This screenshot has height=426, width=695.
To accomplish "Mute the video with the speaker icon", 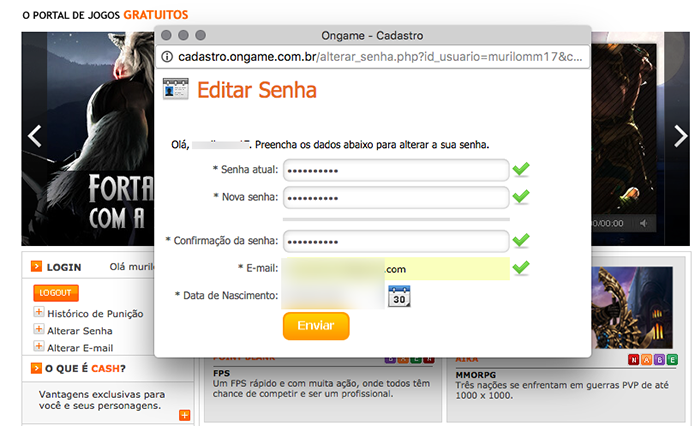I will (x=644, y=223).
